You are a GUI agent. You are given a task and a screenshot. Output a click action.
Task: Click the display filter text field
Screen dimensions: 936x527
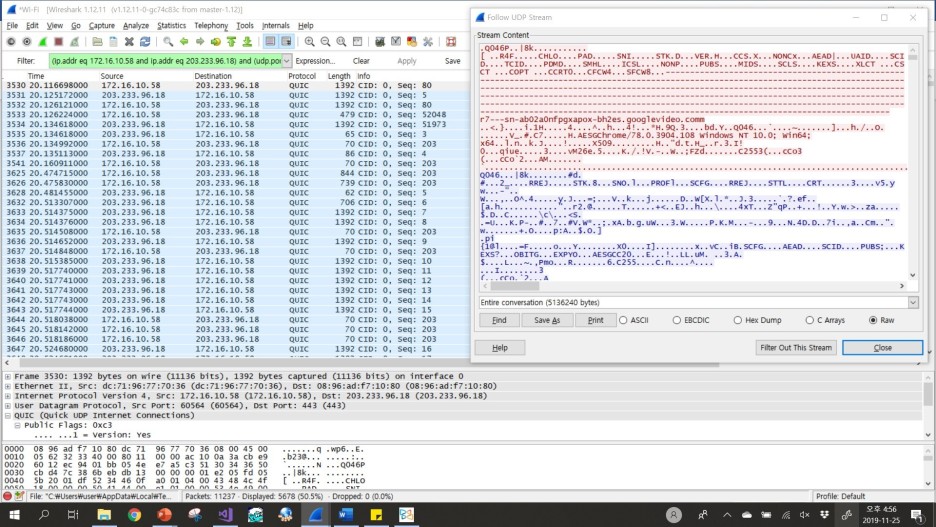165,61
